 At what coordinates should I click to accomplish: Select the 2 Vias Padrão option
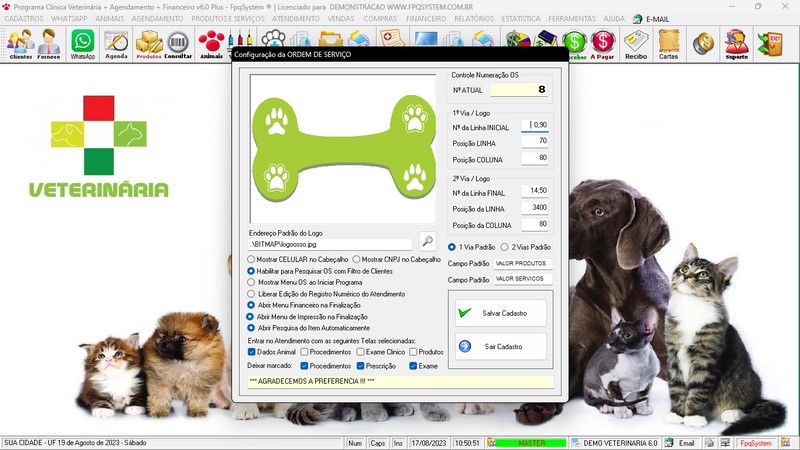click(503, 247)
